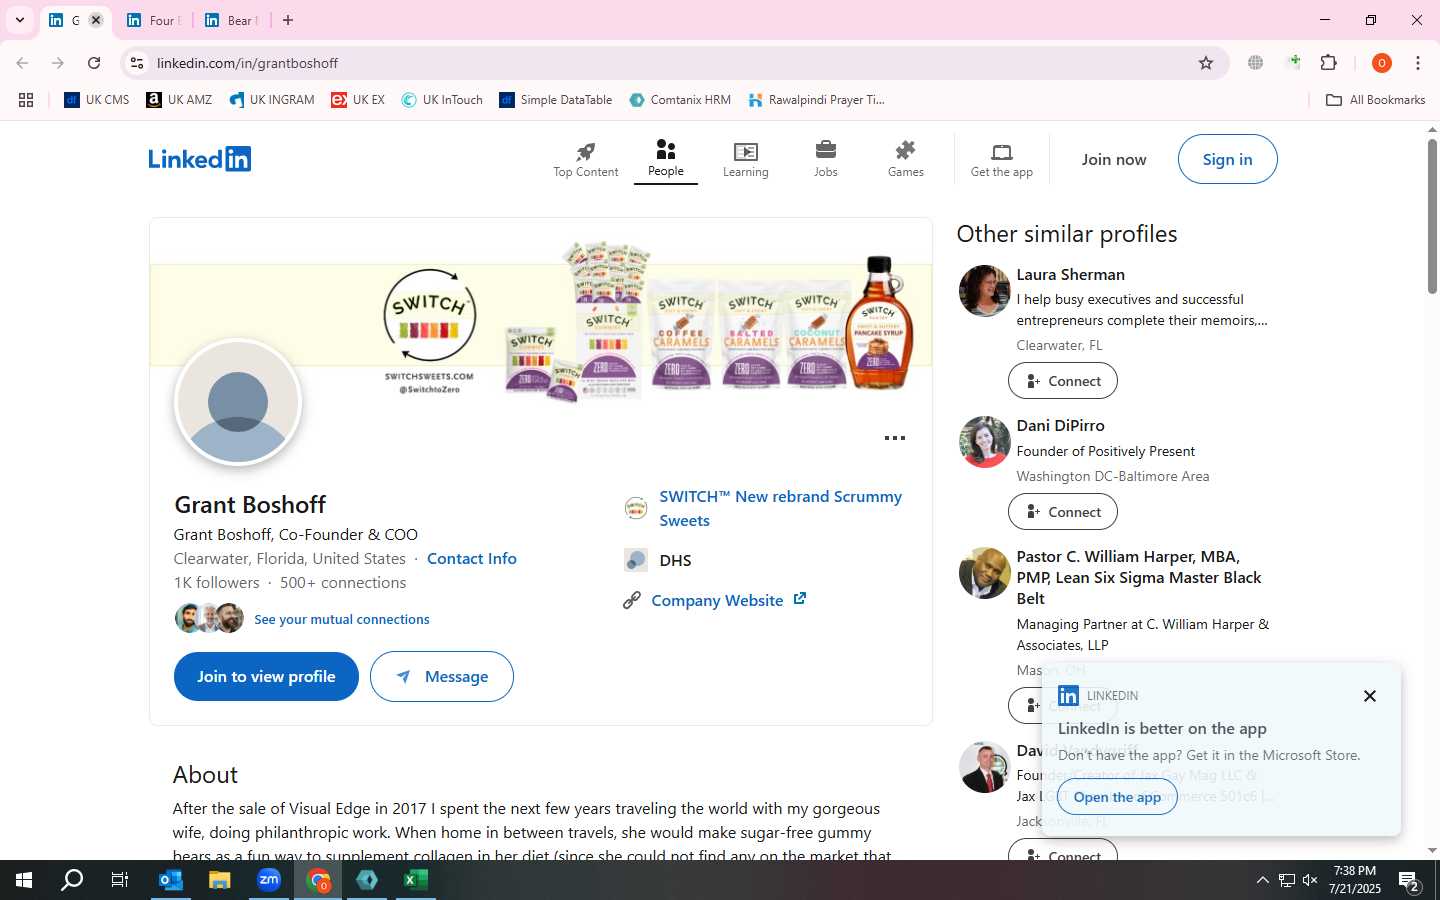This screenshot has height=900, width=1440.
Task: Switch to the Bear tab
Action: pos(232,20)
